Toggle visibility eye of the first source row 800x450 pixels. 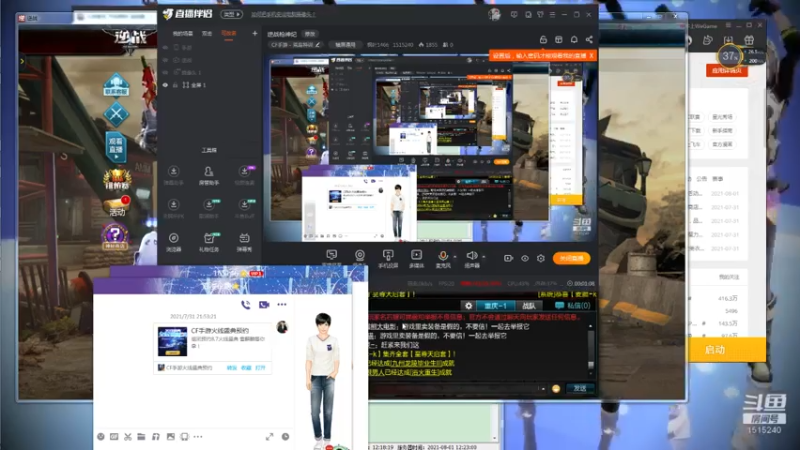point(165,47)
